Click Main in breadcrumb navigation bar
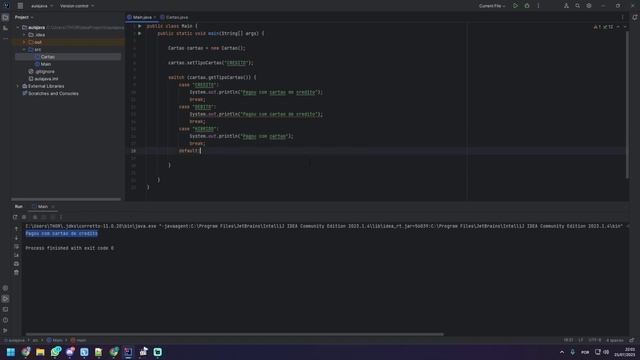 [x=55, y=340]
